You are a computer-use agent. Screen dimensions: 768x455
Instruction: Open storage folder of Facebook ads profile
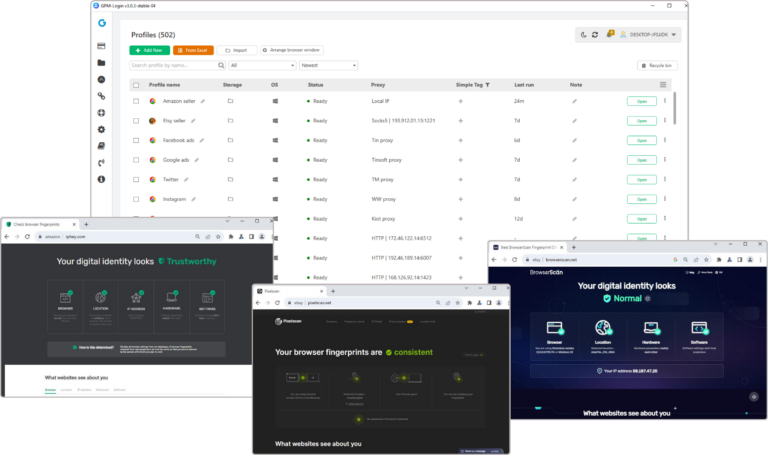click(x=230, y=140)
